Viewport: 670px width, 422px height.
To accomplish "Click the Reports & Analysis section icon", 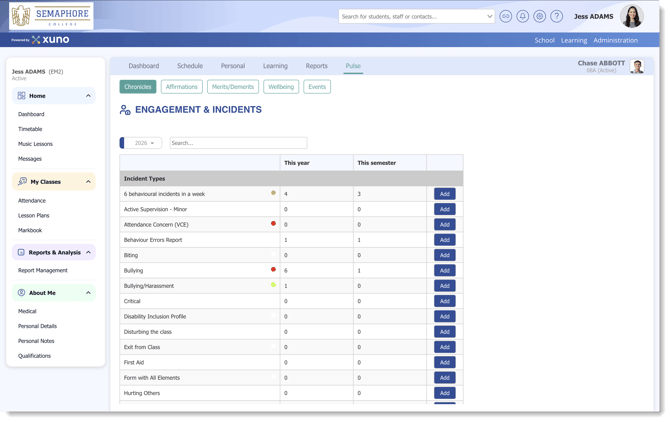I will tap(21, 252).
